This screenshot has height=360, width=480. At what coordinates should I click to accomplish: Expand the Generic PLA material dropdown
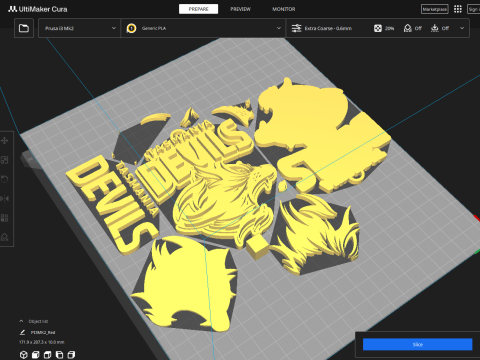pyautogui.click(x=203, y=28)
